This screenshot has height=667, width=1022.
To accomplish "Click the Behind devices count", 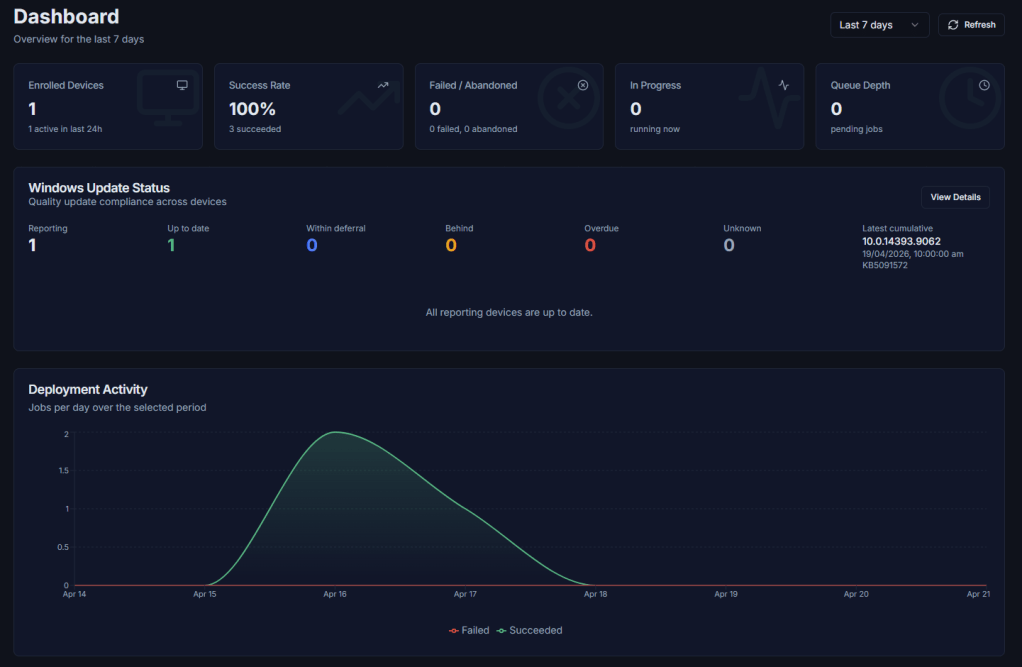I will [x=451, y=245].
